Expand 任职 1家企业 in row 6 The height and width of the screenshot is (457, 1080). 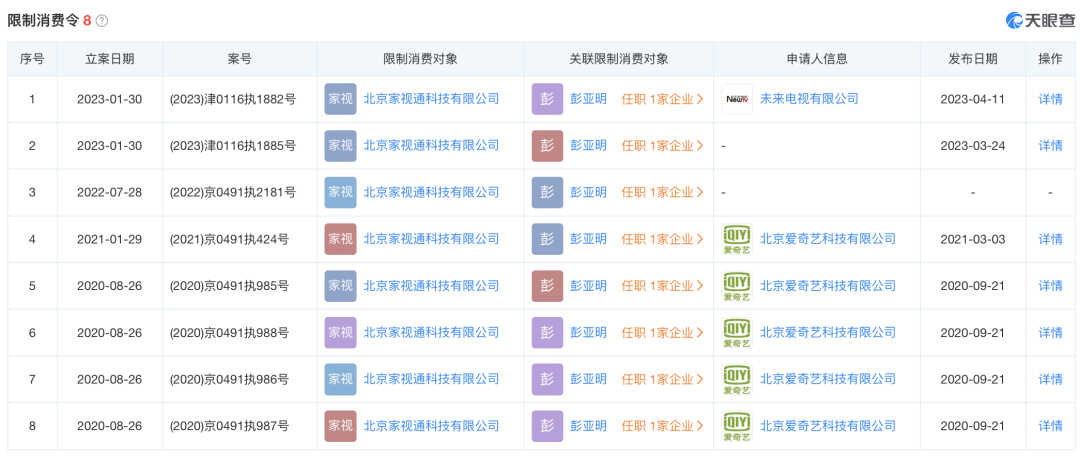coord(662,332)
